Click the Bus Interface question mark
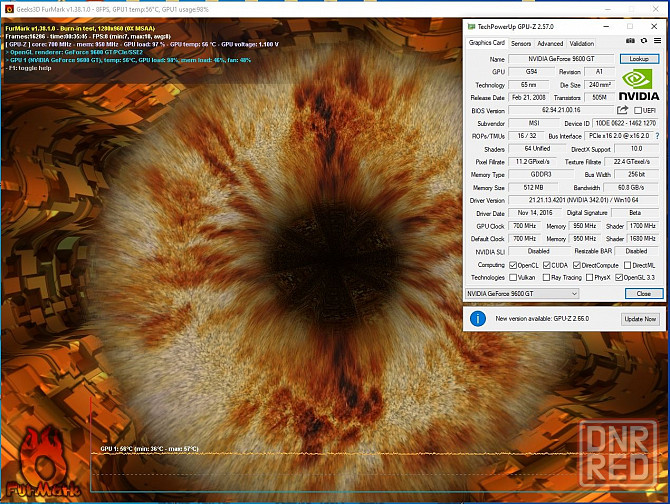The height and width of the screenshot is (504, 670). click(x=658, y=136)
